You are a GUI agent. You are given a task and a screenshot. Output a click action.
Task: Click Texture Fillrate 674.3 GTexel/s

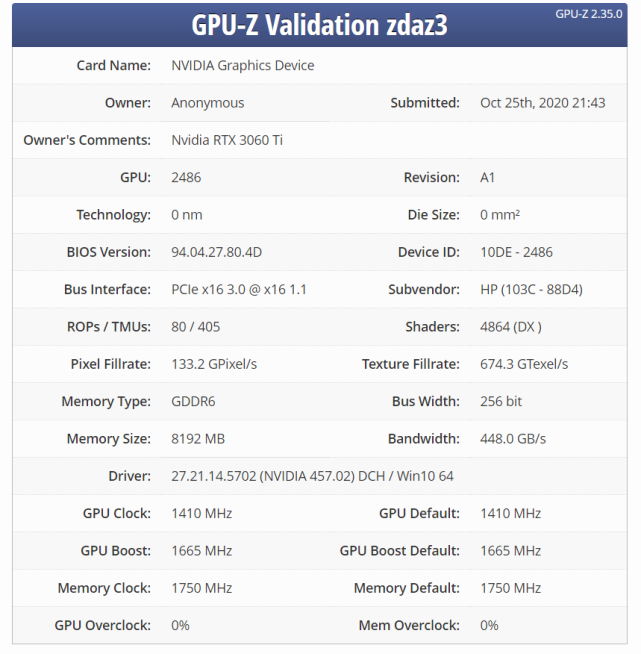pos(524,364)
